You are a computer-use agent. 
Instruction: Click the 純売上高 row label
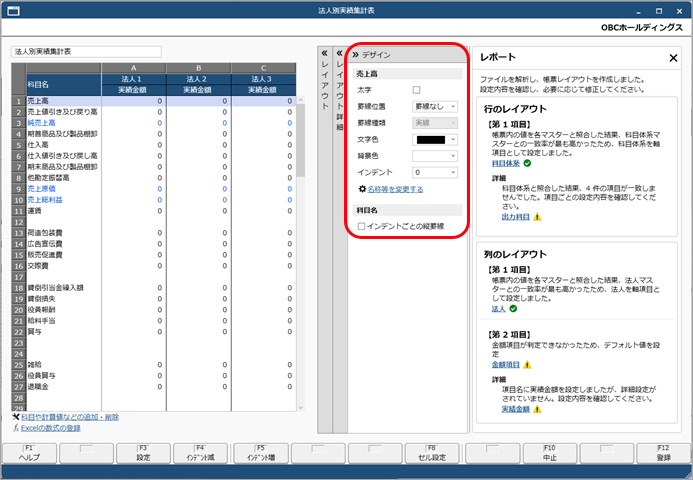42,123
